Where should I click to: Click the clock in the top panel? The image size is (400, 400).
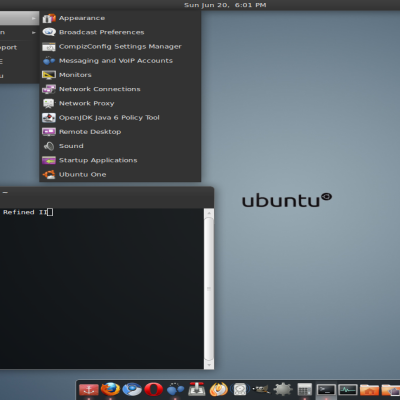coord(225,5)
